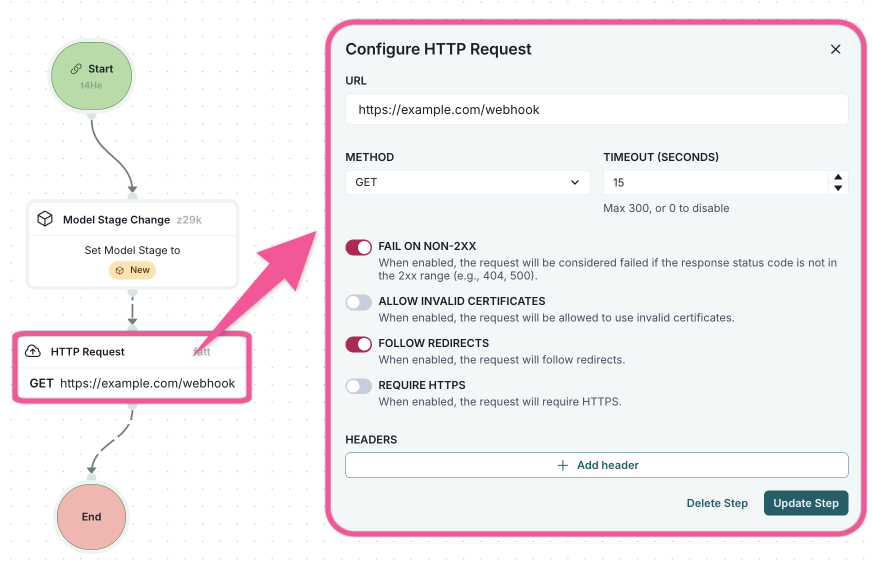Click the Update Step button
872x574 pixels.
tap(805, 503)
